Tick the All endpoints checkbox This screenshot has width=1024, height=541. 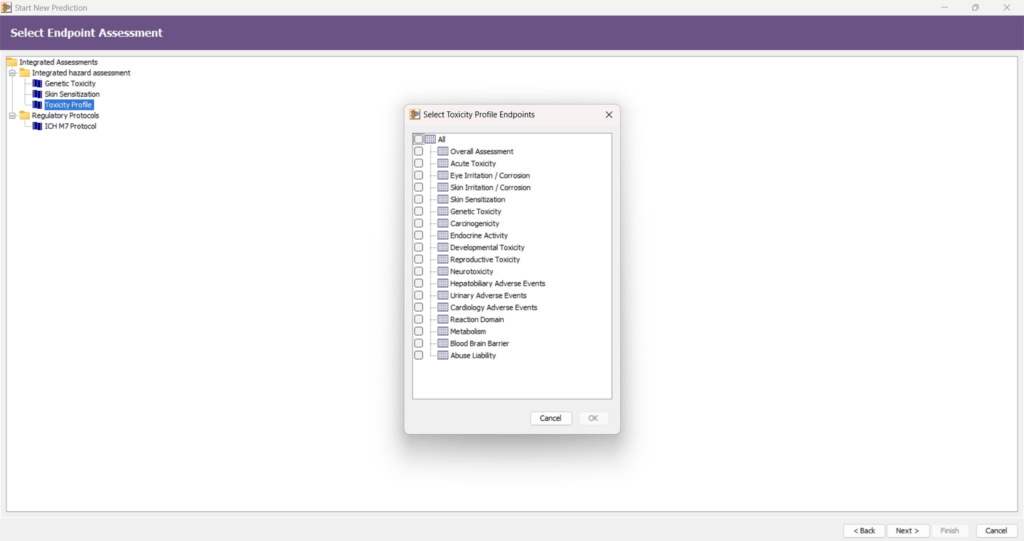point(418,139)
